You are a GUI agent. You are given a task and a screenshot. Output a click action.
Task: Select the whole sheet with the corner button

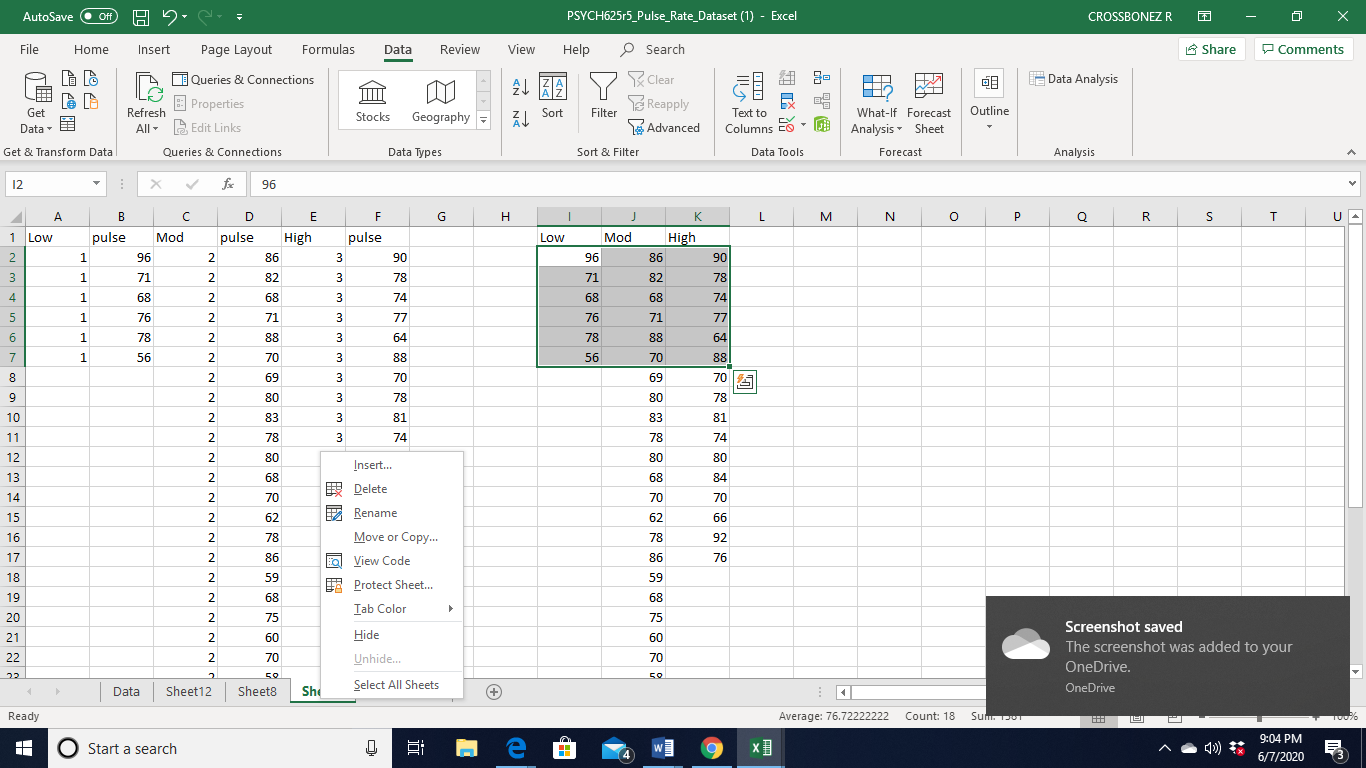click(15, 217)
